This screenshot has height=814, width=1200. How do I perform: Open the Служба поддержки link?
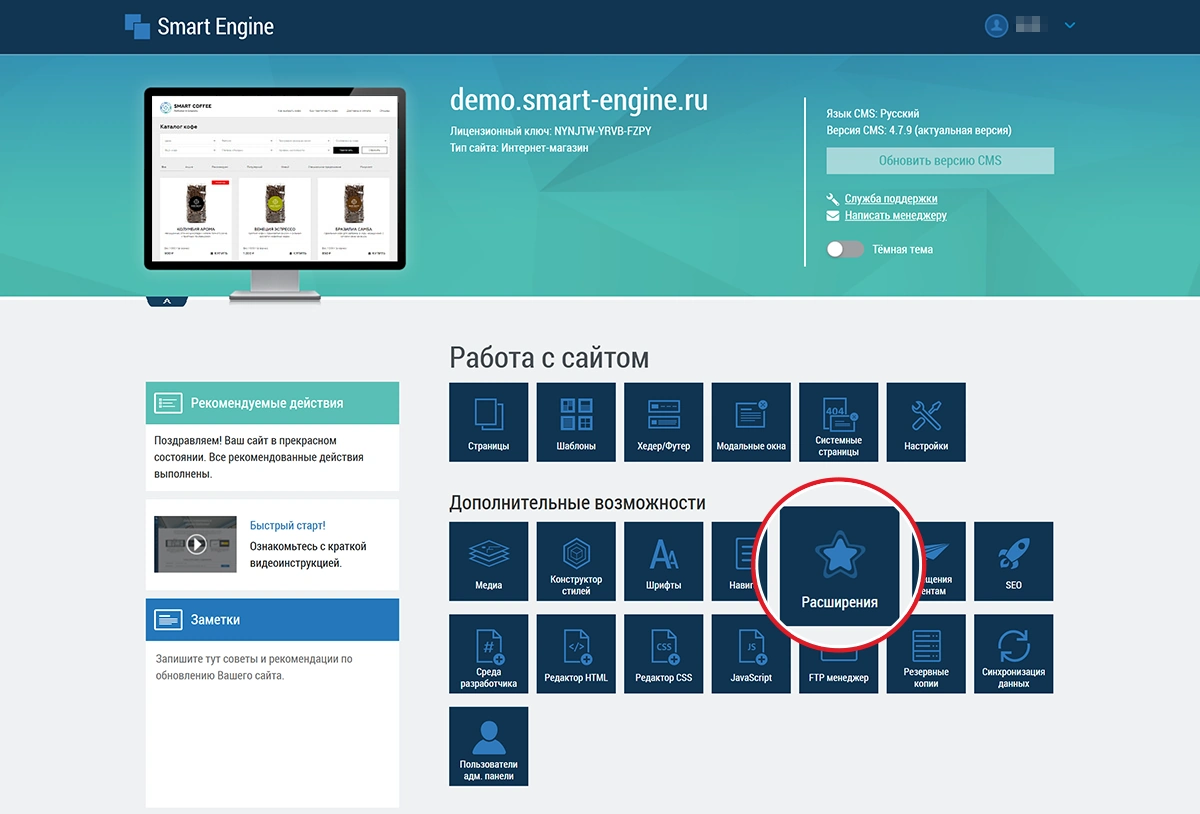click(x=891, y=199)
